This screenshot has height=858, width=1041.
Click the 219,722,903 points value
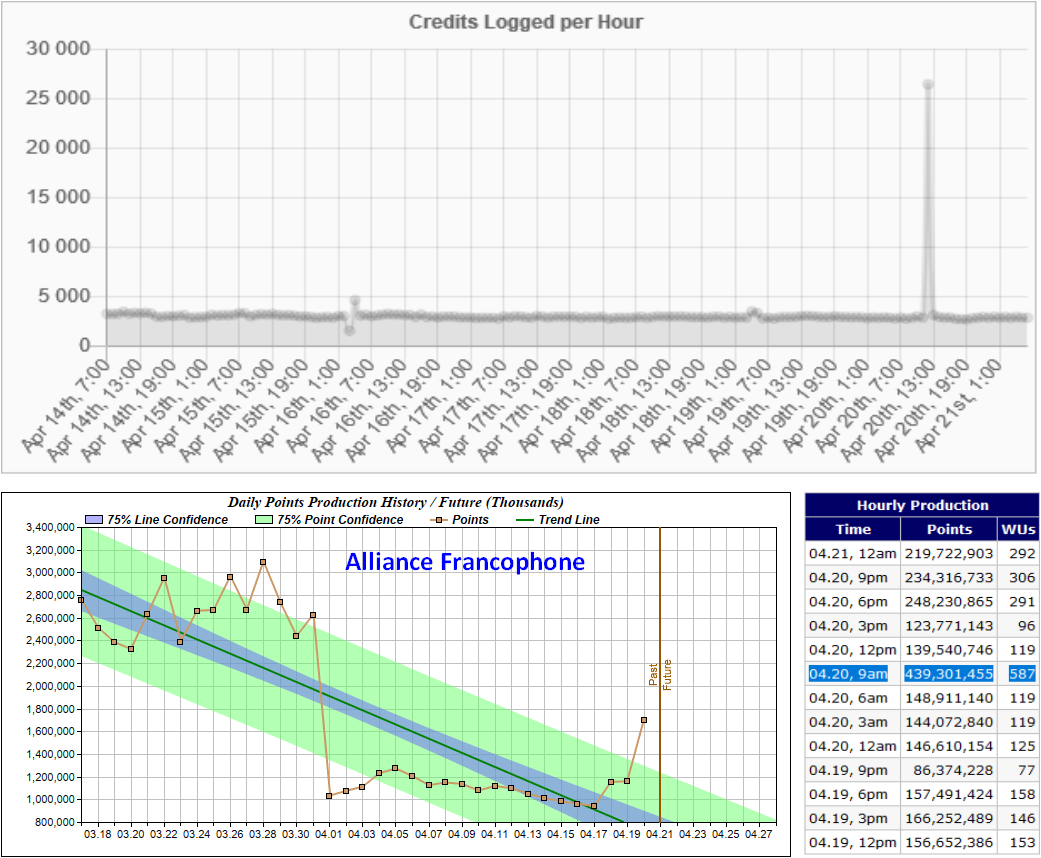click(949, 553)
